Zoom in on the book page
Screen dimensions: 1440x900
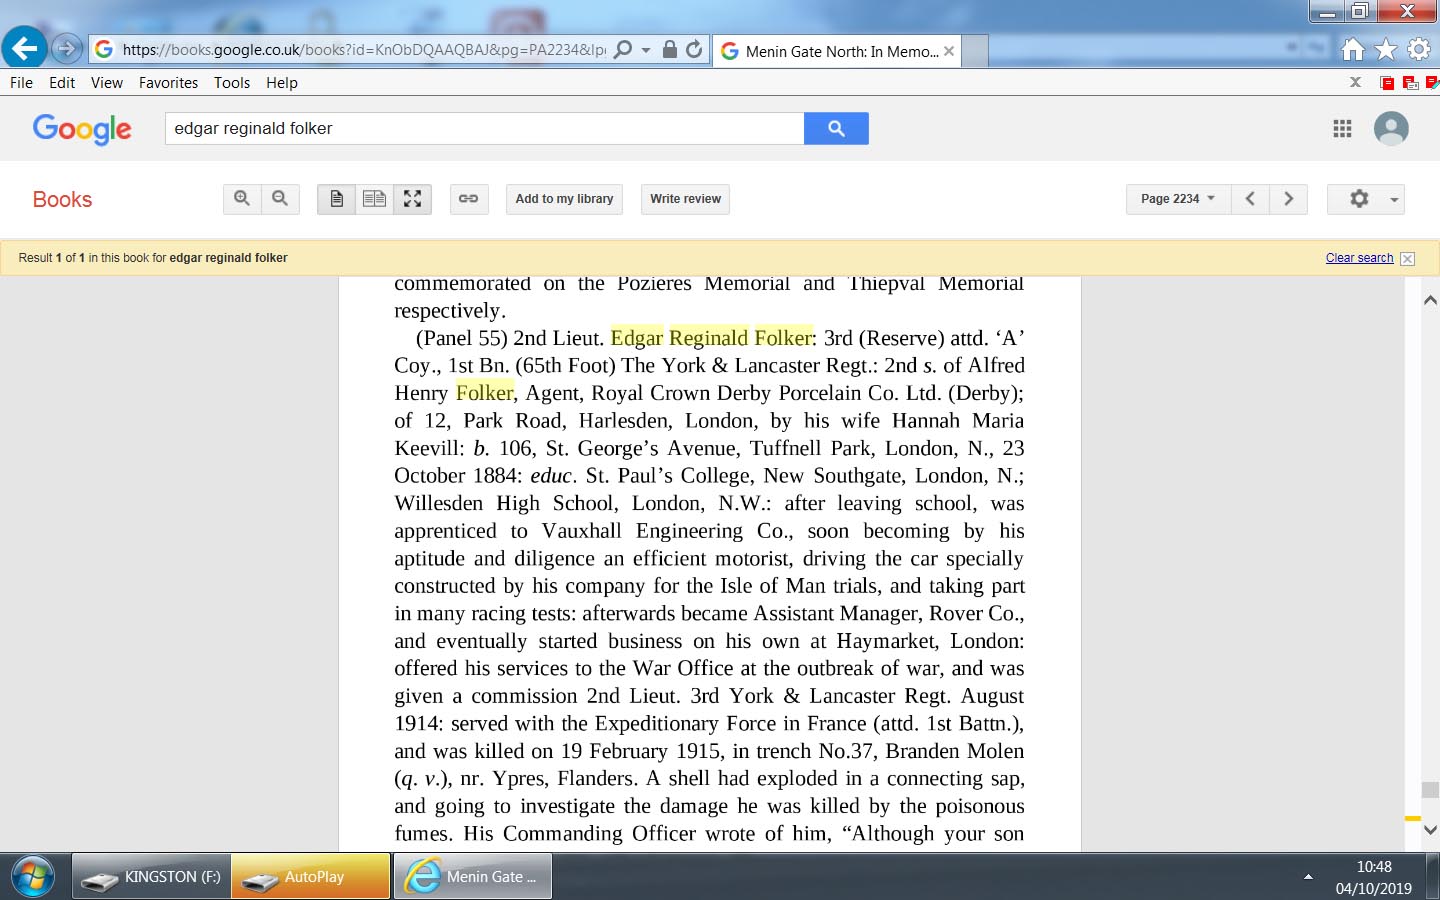(242, 199)
